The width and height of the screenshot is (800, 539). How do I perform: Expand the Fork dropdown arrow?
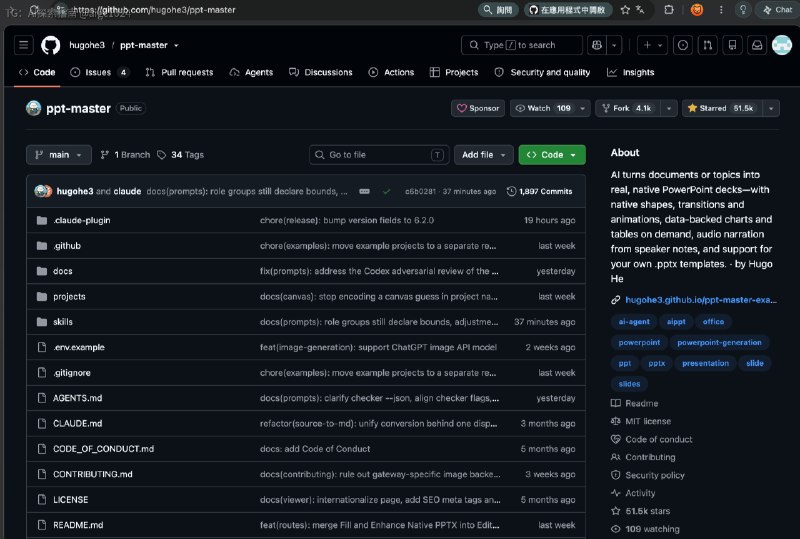669,108
